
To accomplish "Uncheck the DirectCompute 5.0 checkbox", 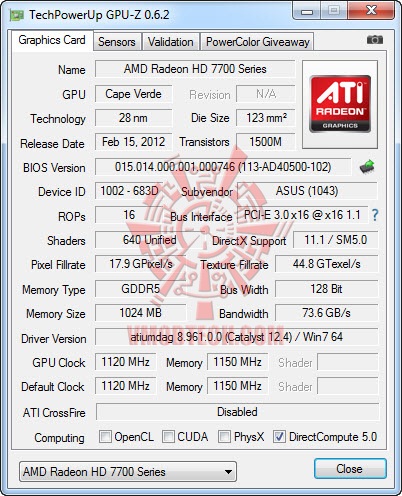I will pos(279,436).
